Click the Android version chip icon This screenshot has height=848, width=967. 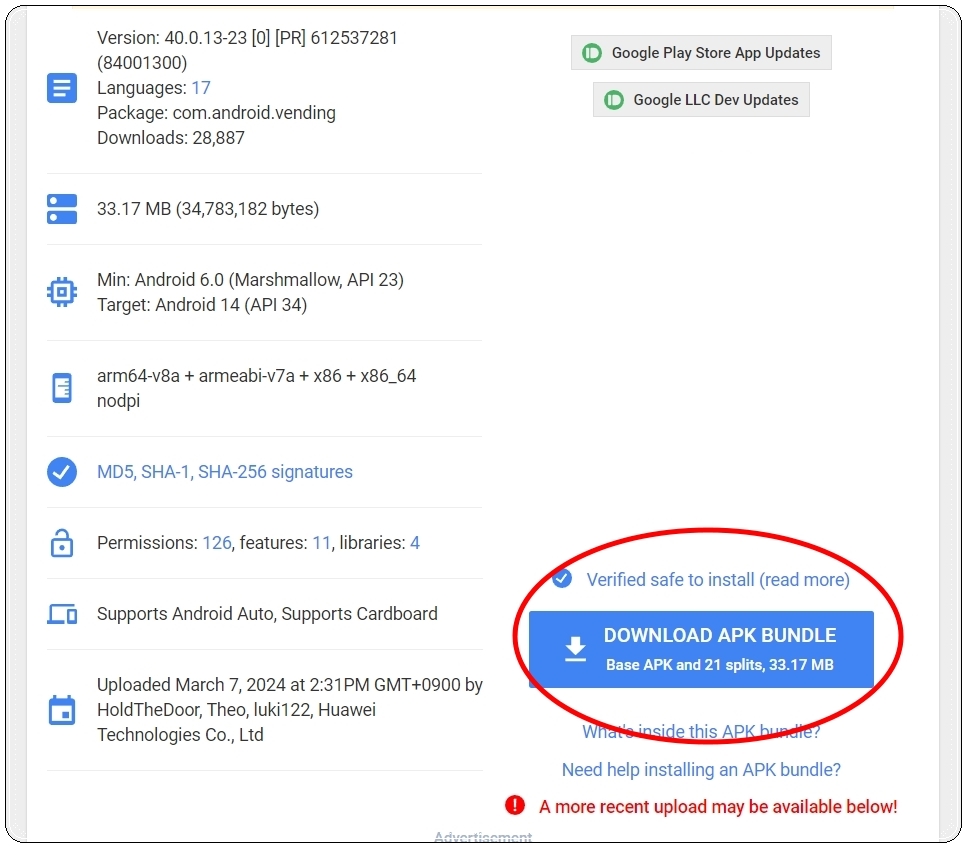pos(62,292)
